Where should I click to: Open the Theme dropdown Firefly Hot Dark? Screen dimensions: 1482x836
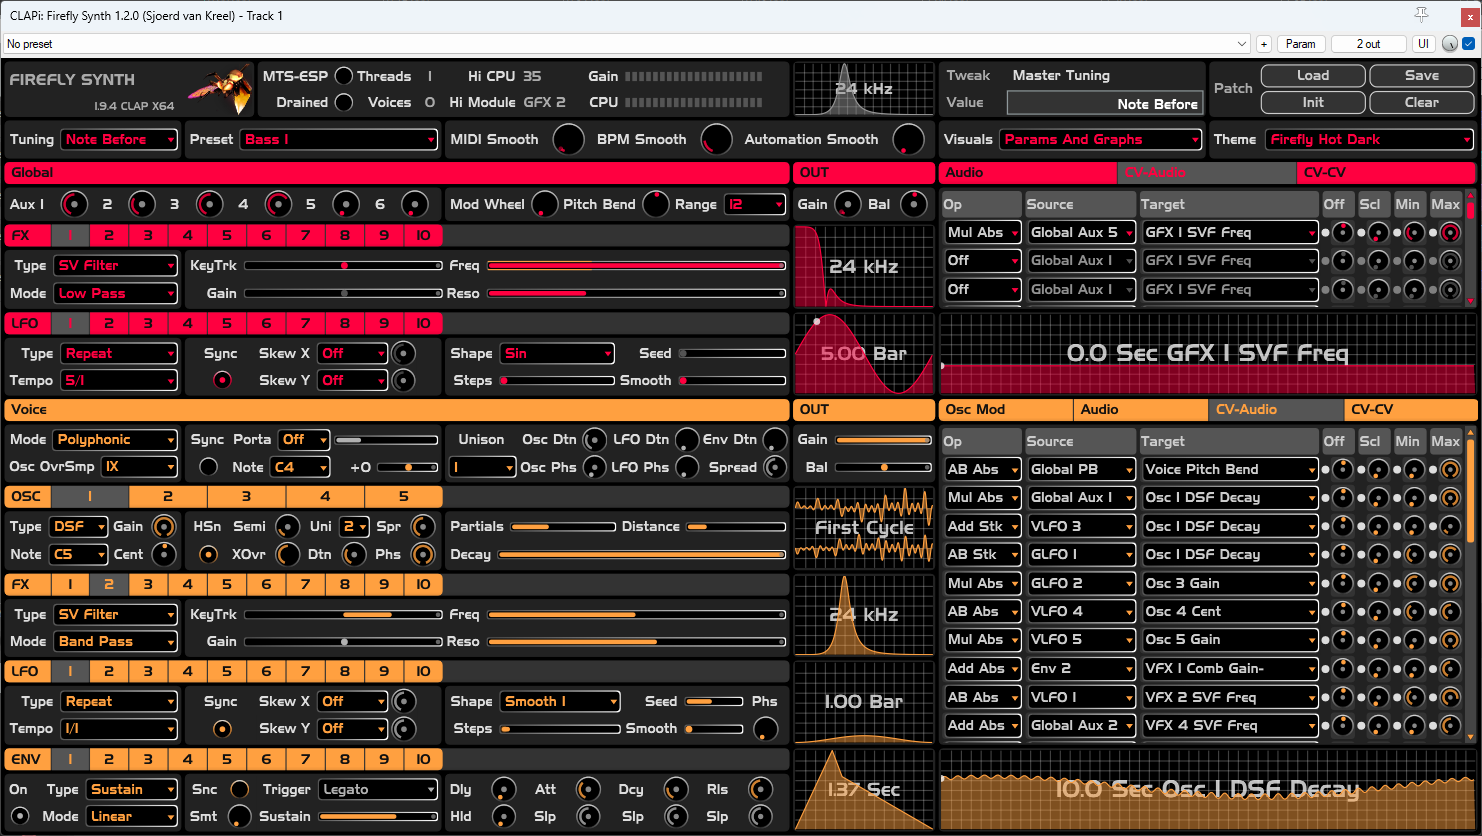tap(1370, 140)
